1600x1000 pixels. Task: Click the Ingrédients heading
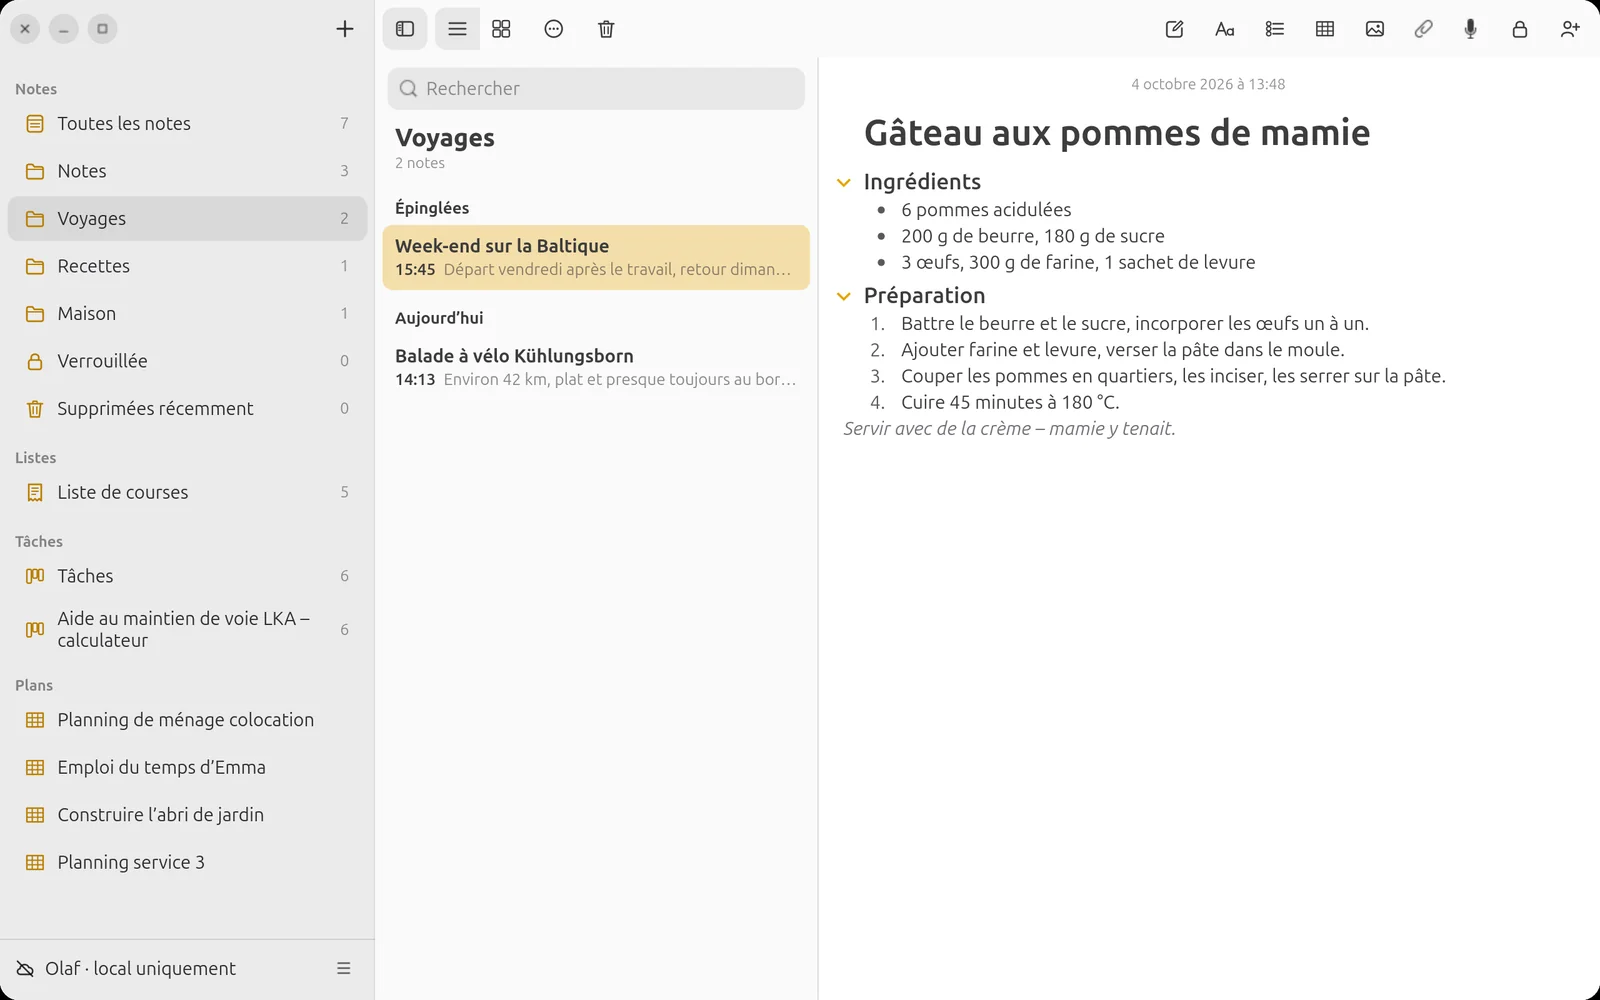click(922, 182)
